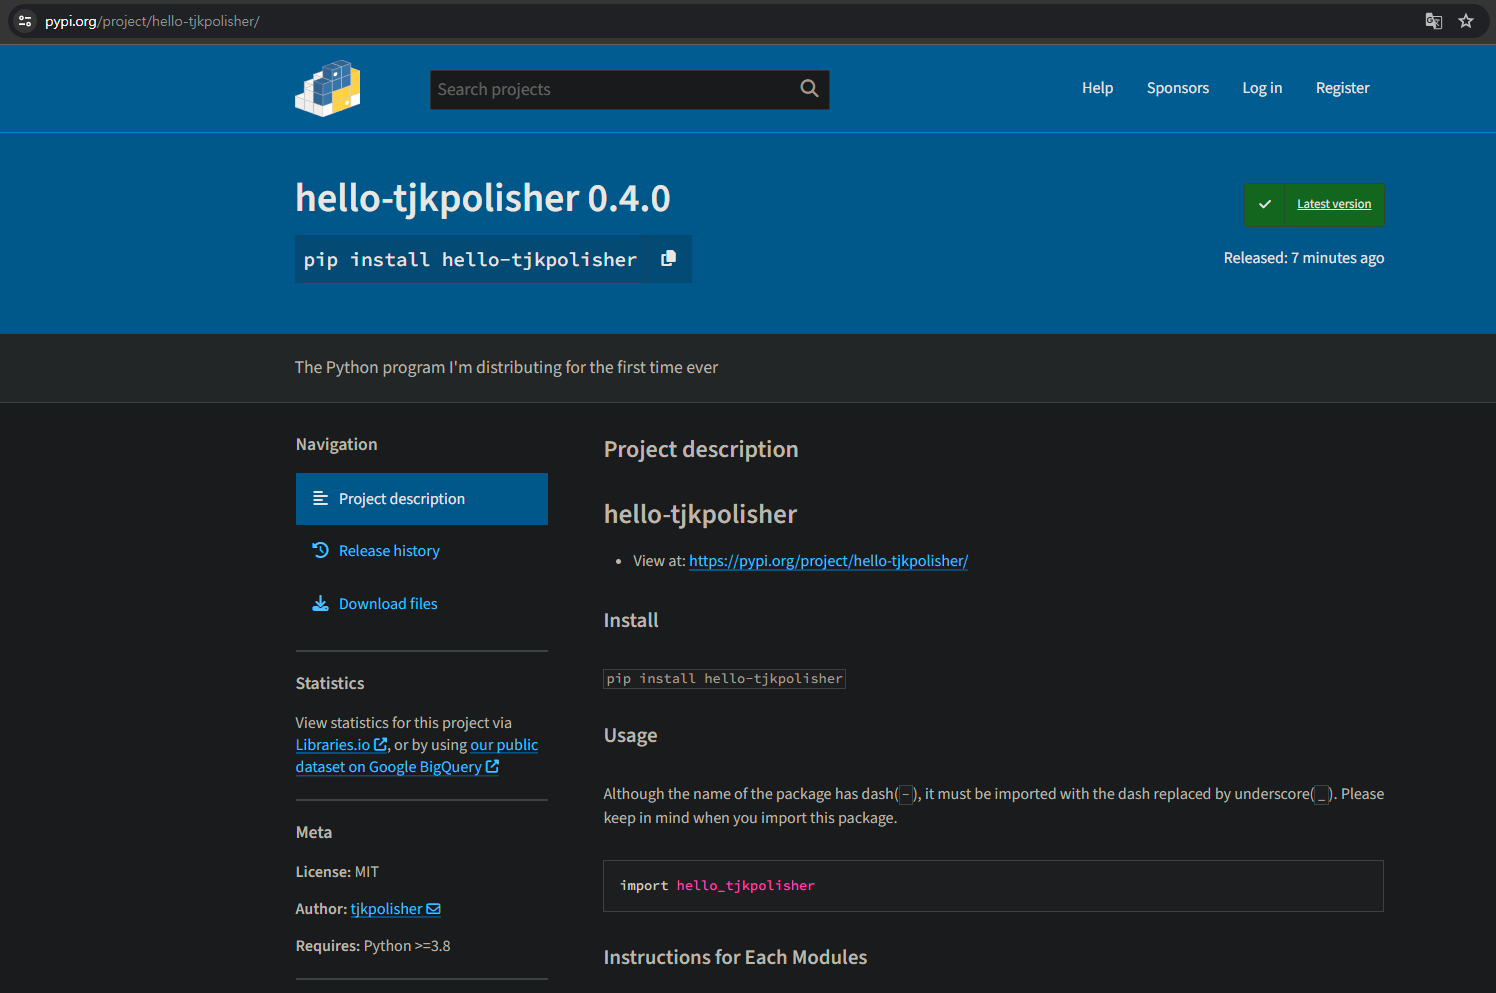
Task: Click the email icon next to tjkpolisher
Action: (433, 908)
